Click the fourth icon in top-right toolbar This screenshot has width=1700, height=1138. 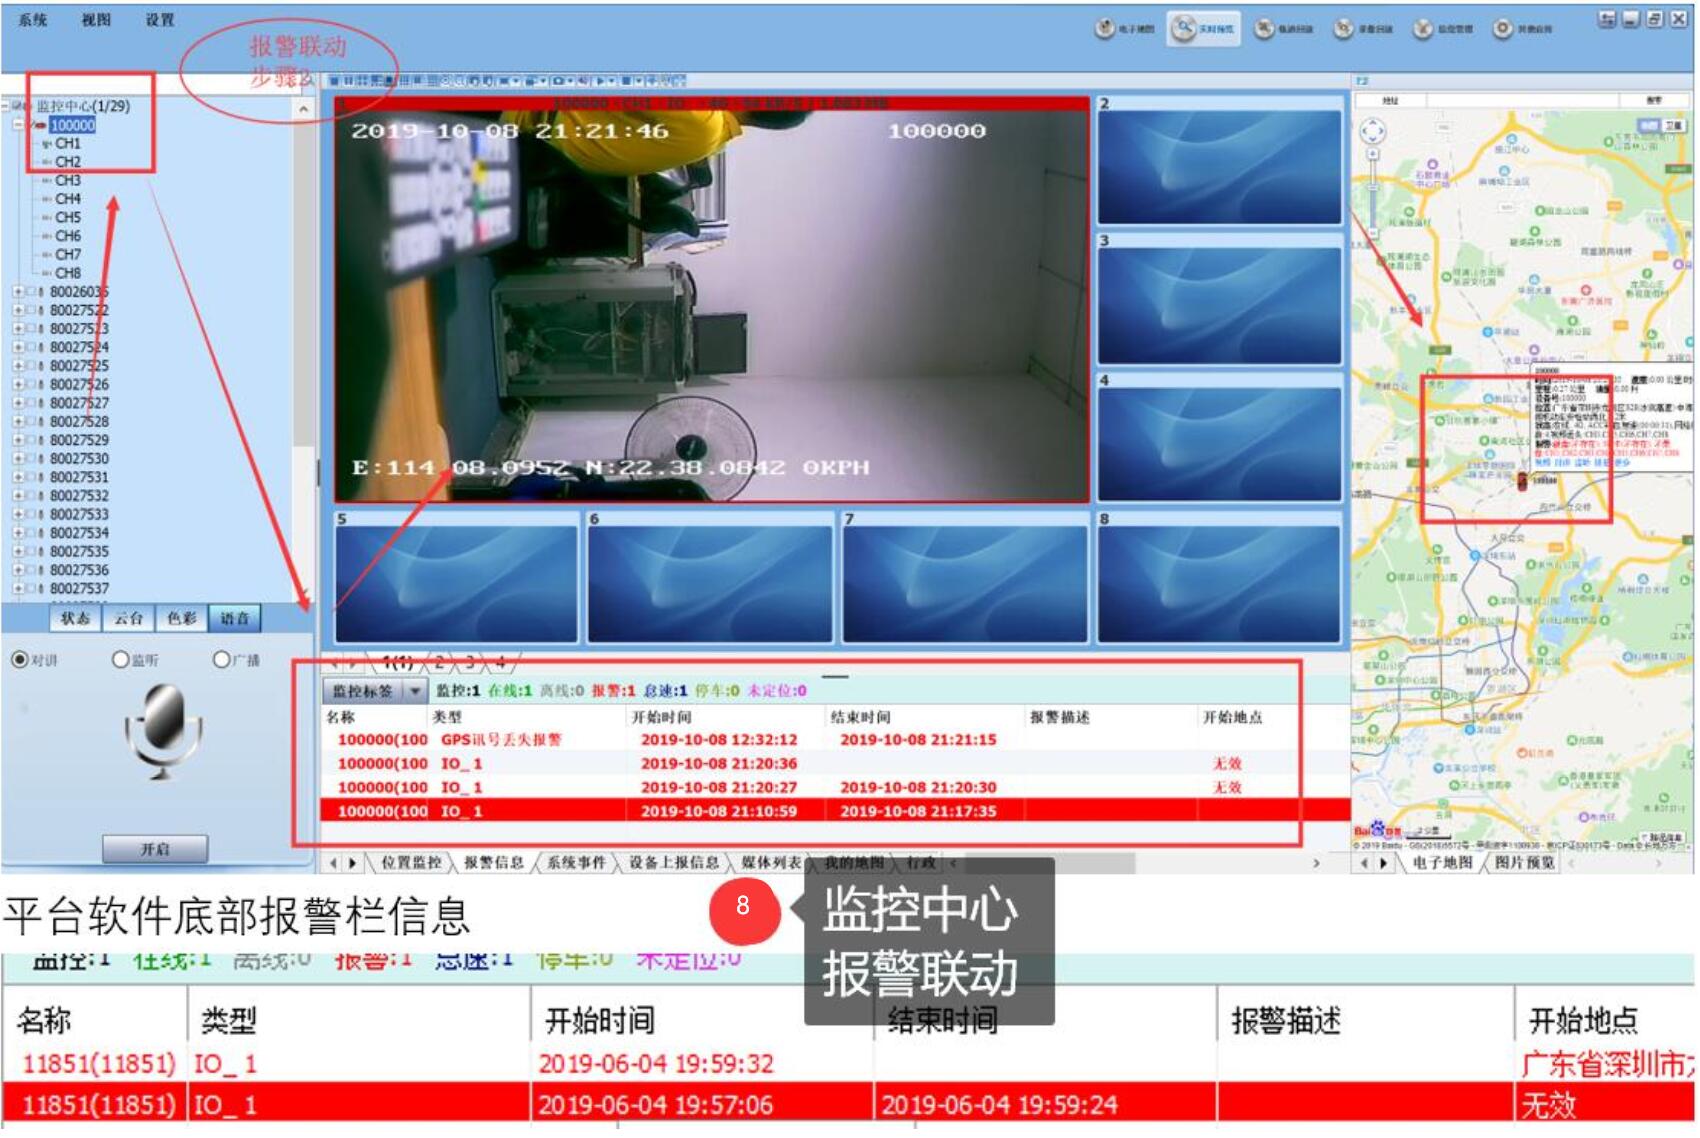pyautogui.click(x=1344, y=29)
